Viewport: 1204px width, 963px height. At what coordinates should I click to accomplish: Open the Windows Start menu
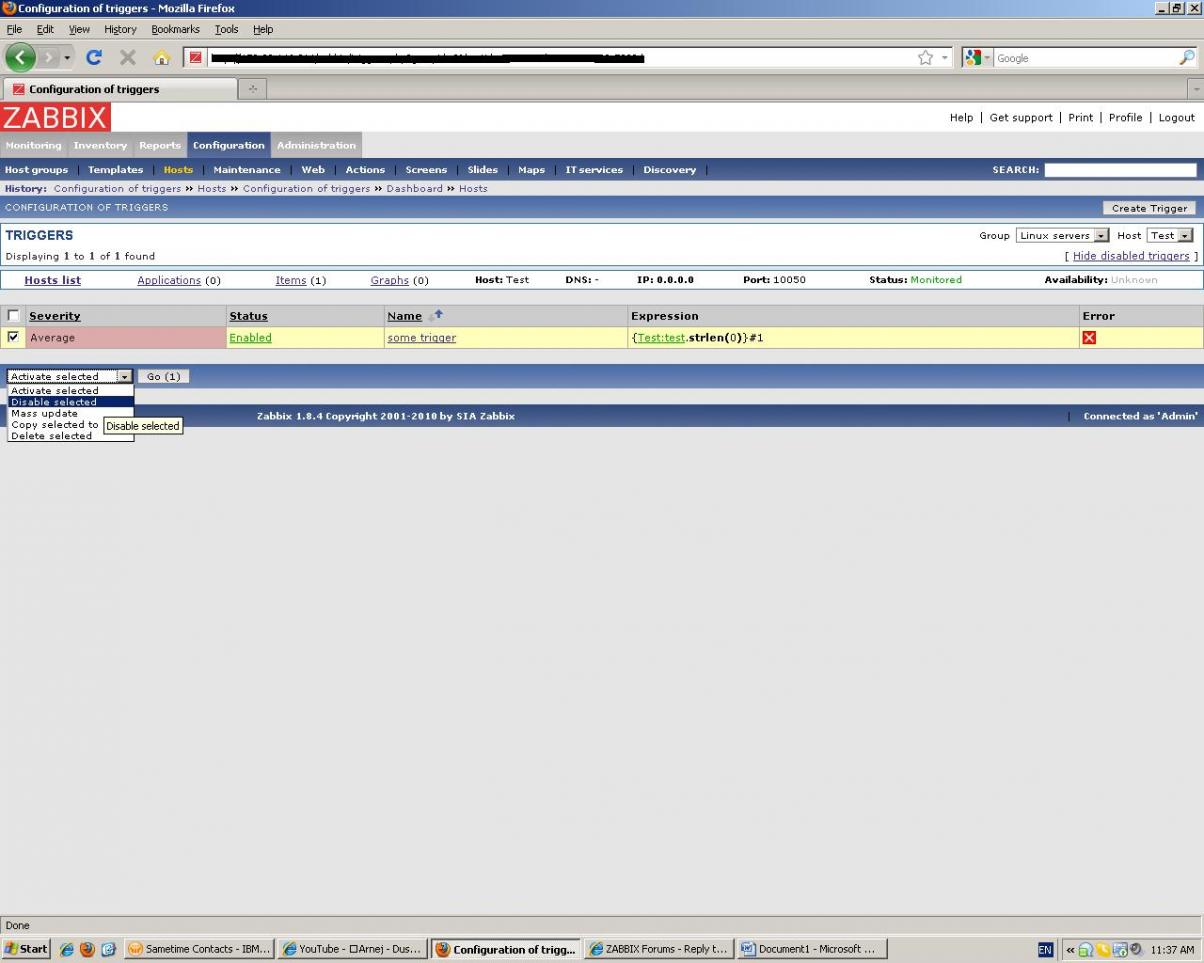pos(27,949)
